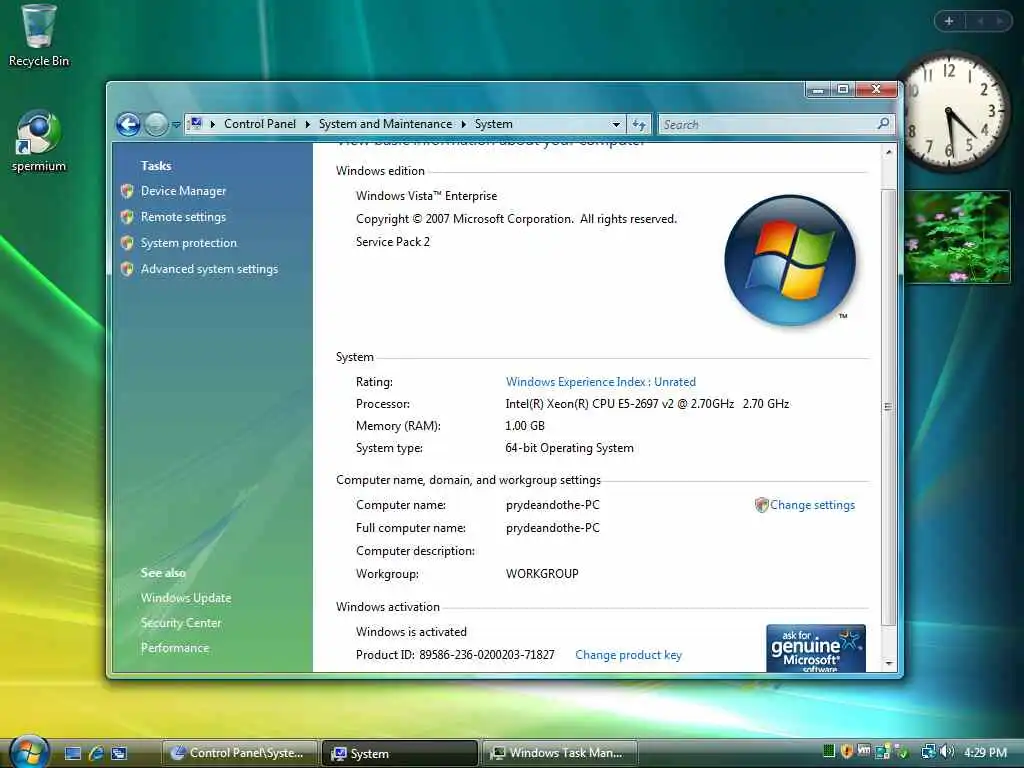Open the Start menu orb
The width and height of the screenshot is (1024, 768).
point(29,751)
